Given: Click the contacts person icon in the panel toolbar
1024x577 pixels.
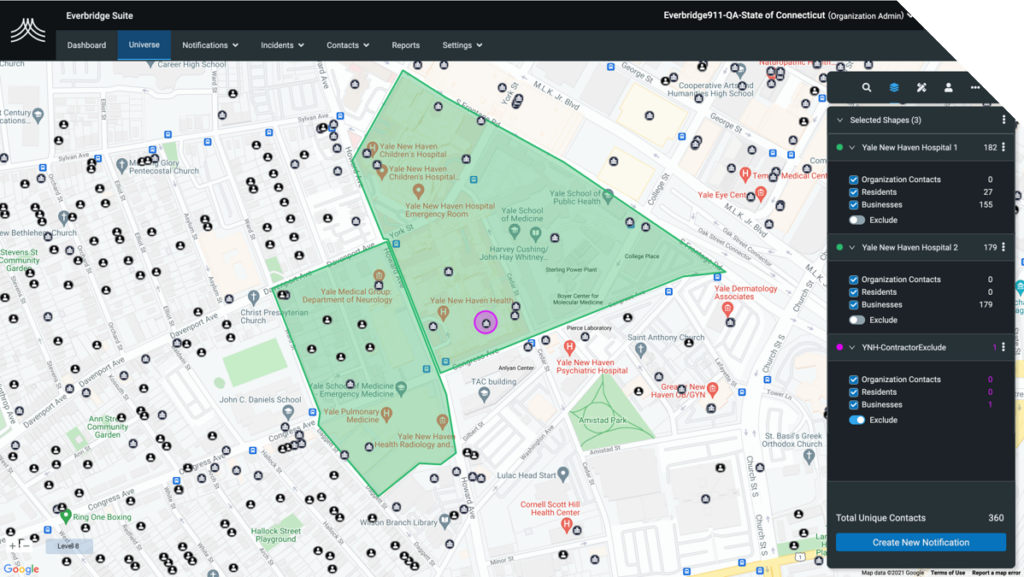Looking at the screenshot, I should (x=948, y=87).
